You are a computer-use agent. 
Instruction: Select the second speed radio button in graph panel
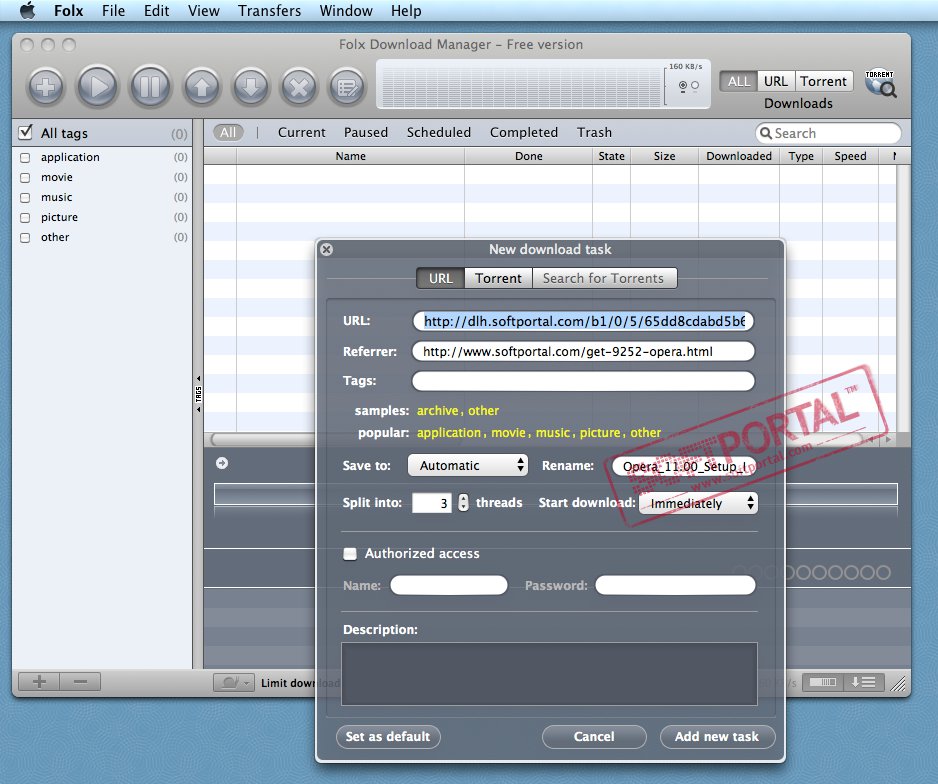[695, 86]
